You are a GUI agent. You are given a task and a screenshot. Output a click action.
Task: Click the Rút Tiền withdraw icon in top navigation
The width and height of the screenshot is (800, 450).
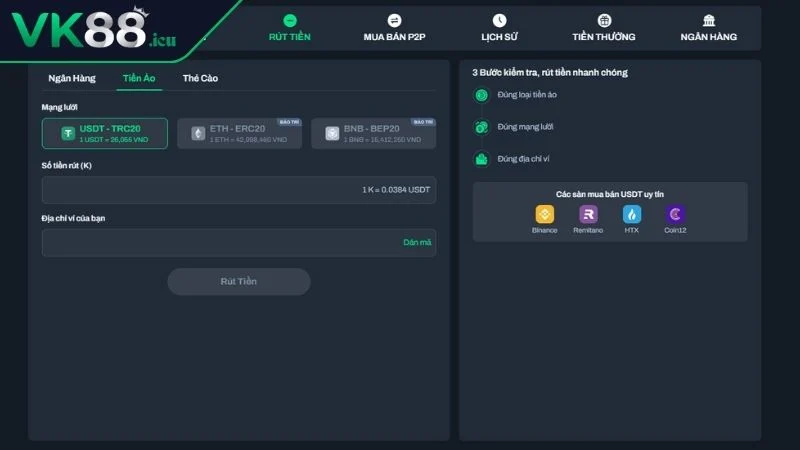click(x=290, y=20)
